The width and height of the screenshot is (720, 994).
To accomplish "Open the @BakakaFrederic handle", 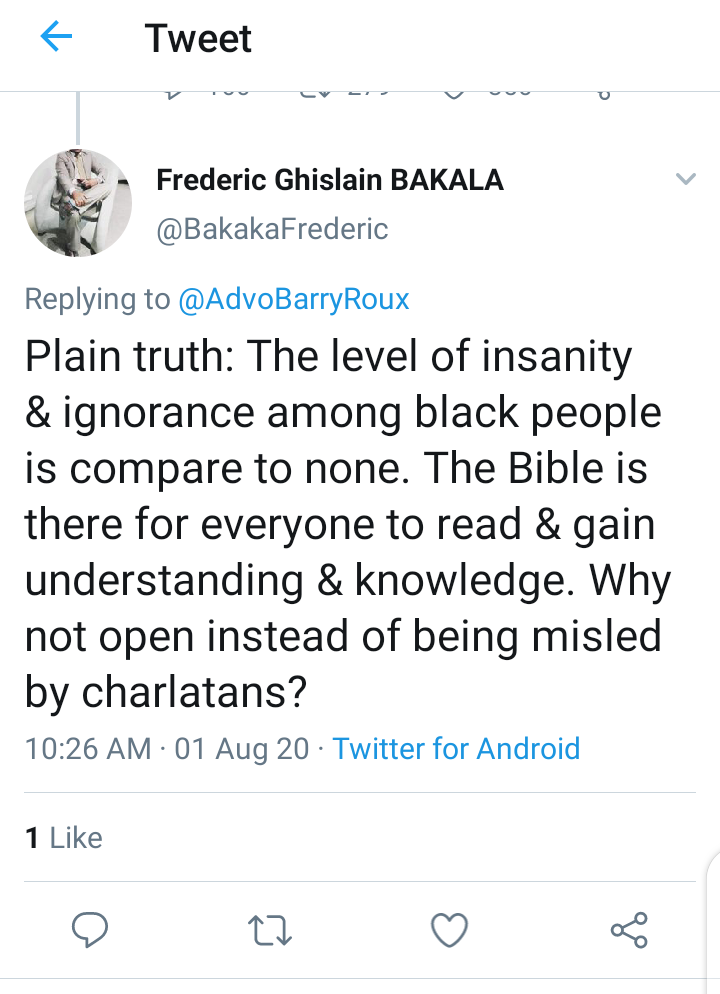I will [272, 229].
